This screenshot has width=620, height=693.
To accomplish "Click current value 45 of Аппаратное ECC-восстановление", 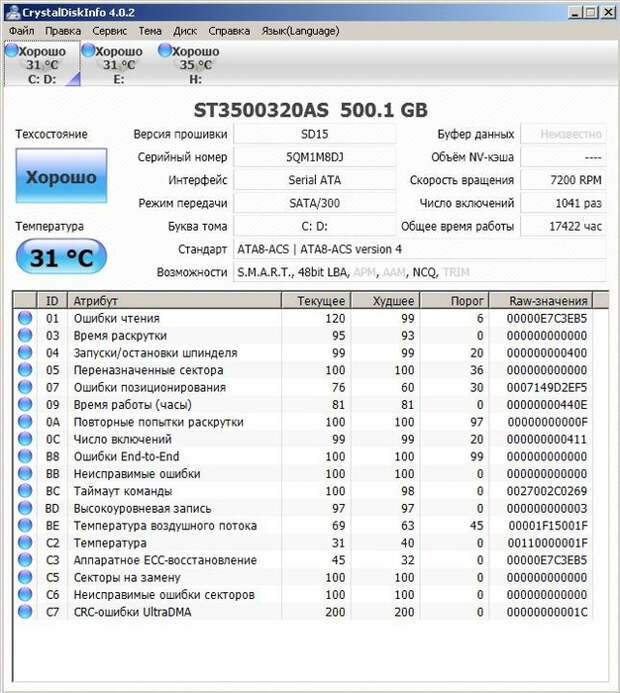I will point(338,560).
